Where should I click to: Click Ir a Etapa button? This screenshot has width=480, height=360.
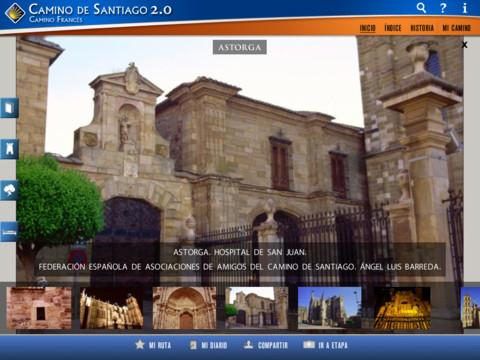click(325, 345)
